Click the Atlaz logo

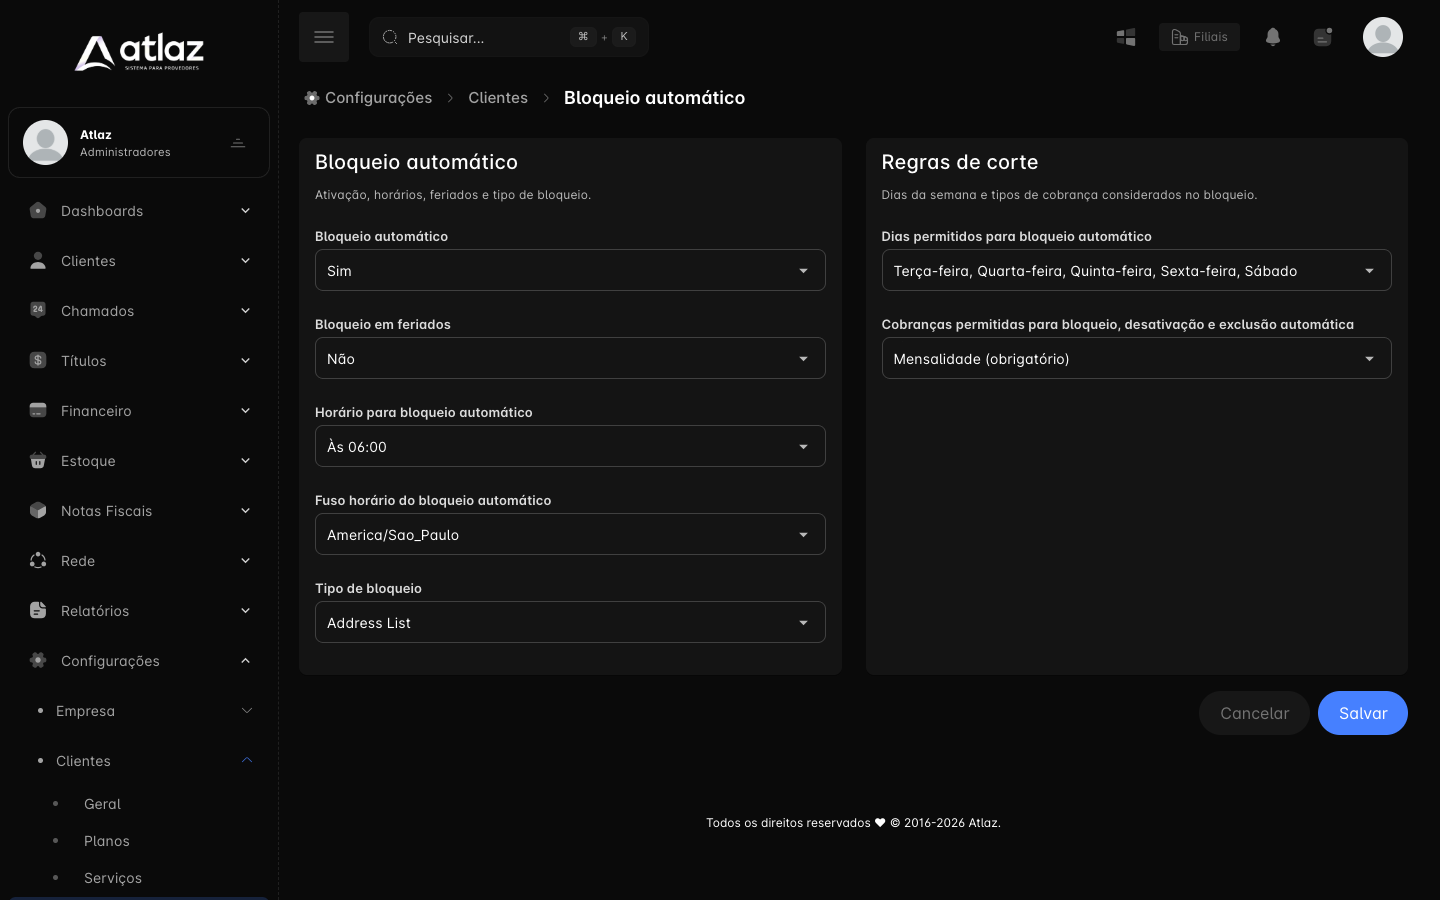(139, 52)
